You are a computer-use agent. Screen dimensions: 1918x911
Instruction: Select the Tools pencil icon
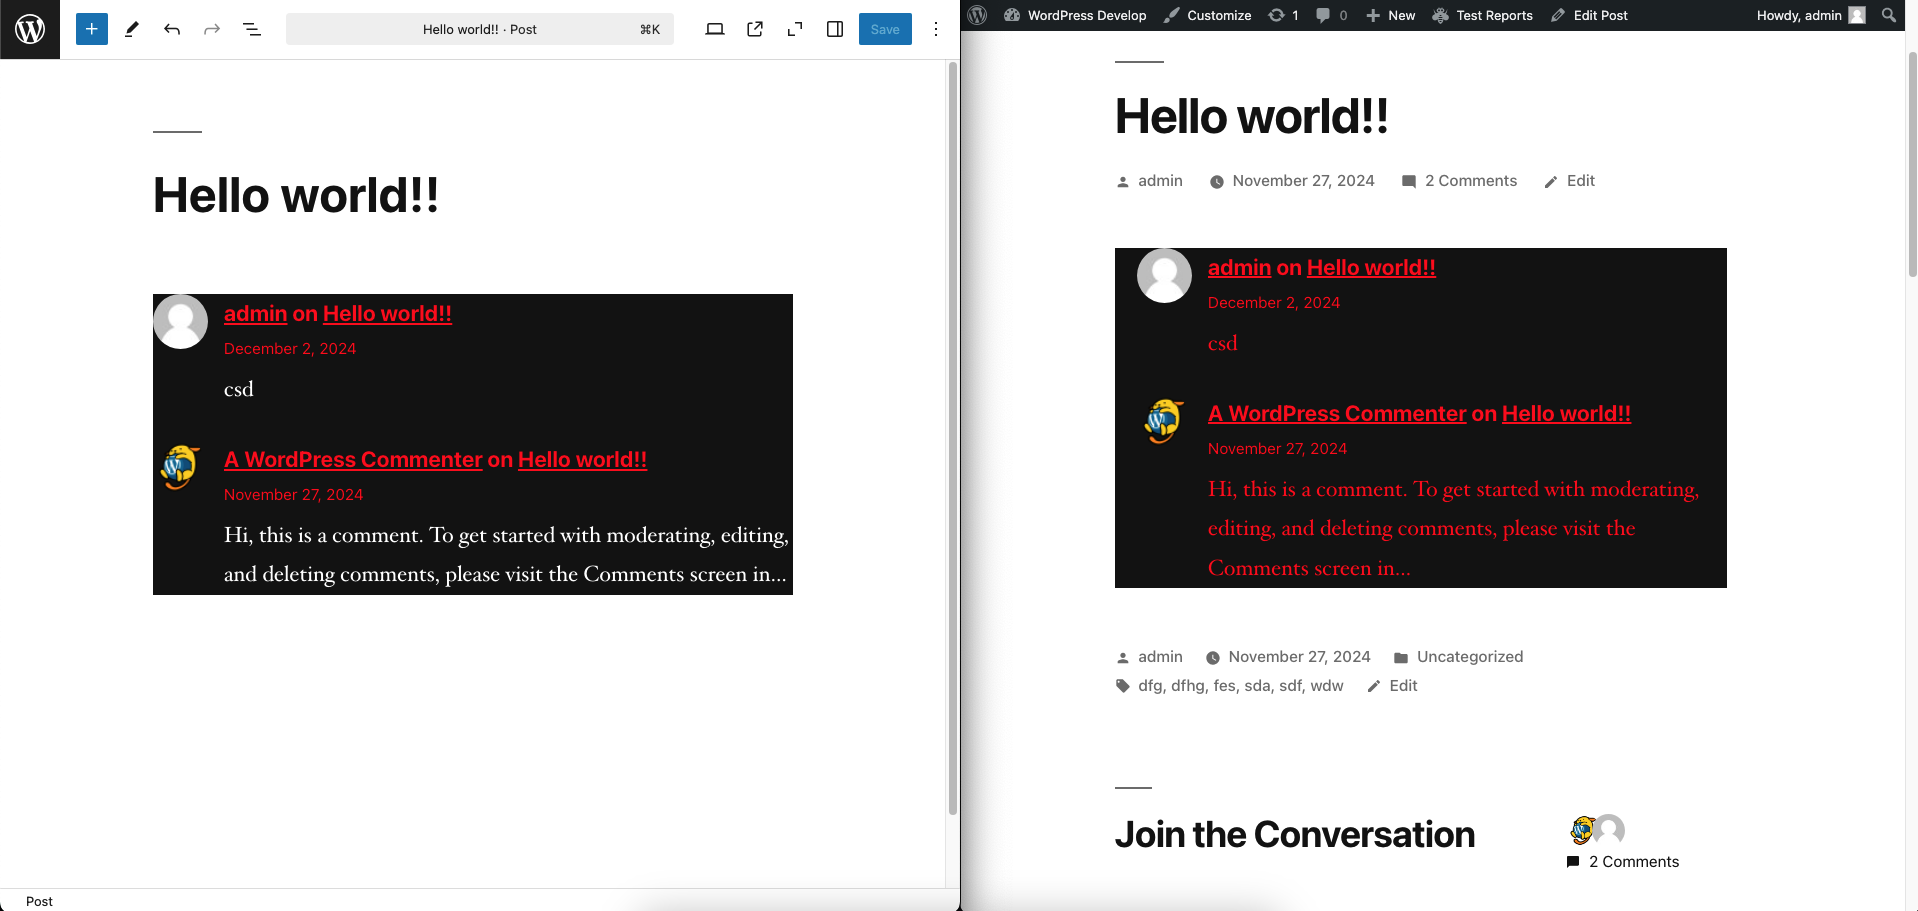131,29
